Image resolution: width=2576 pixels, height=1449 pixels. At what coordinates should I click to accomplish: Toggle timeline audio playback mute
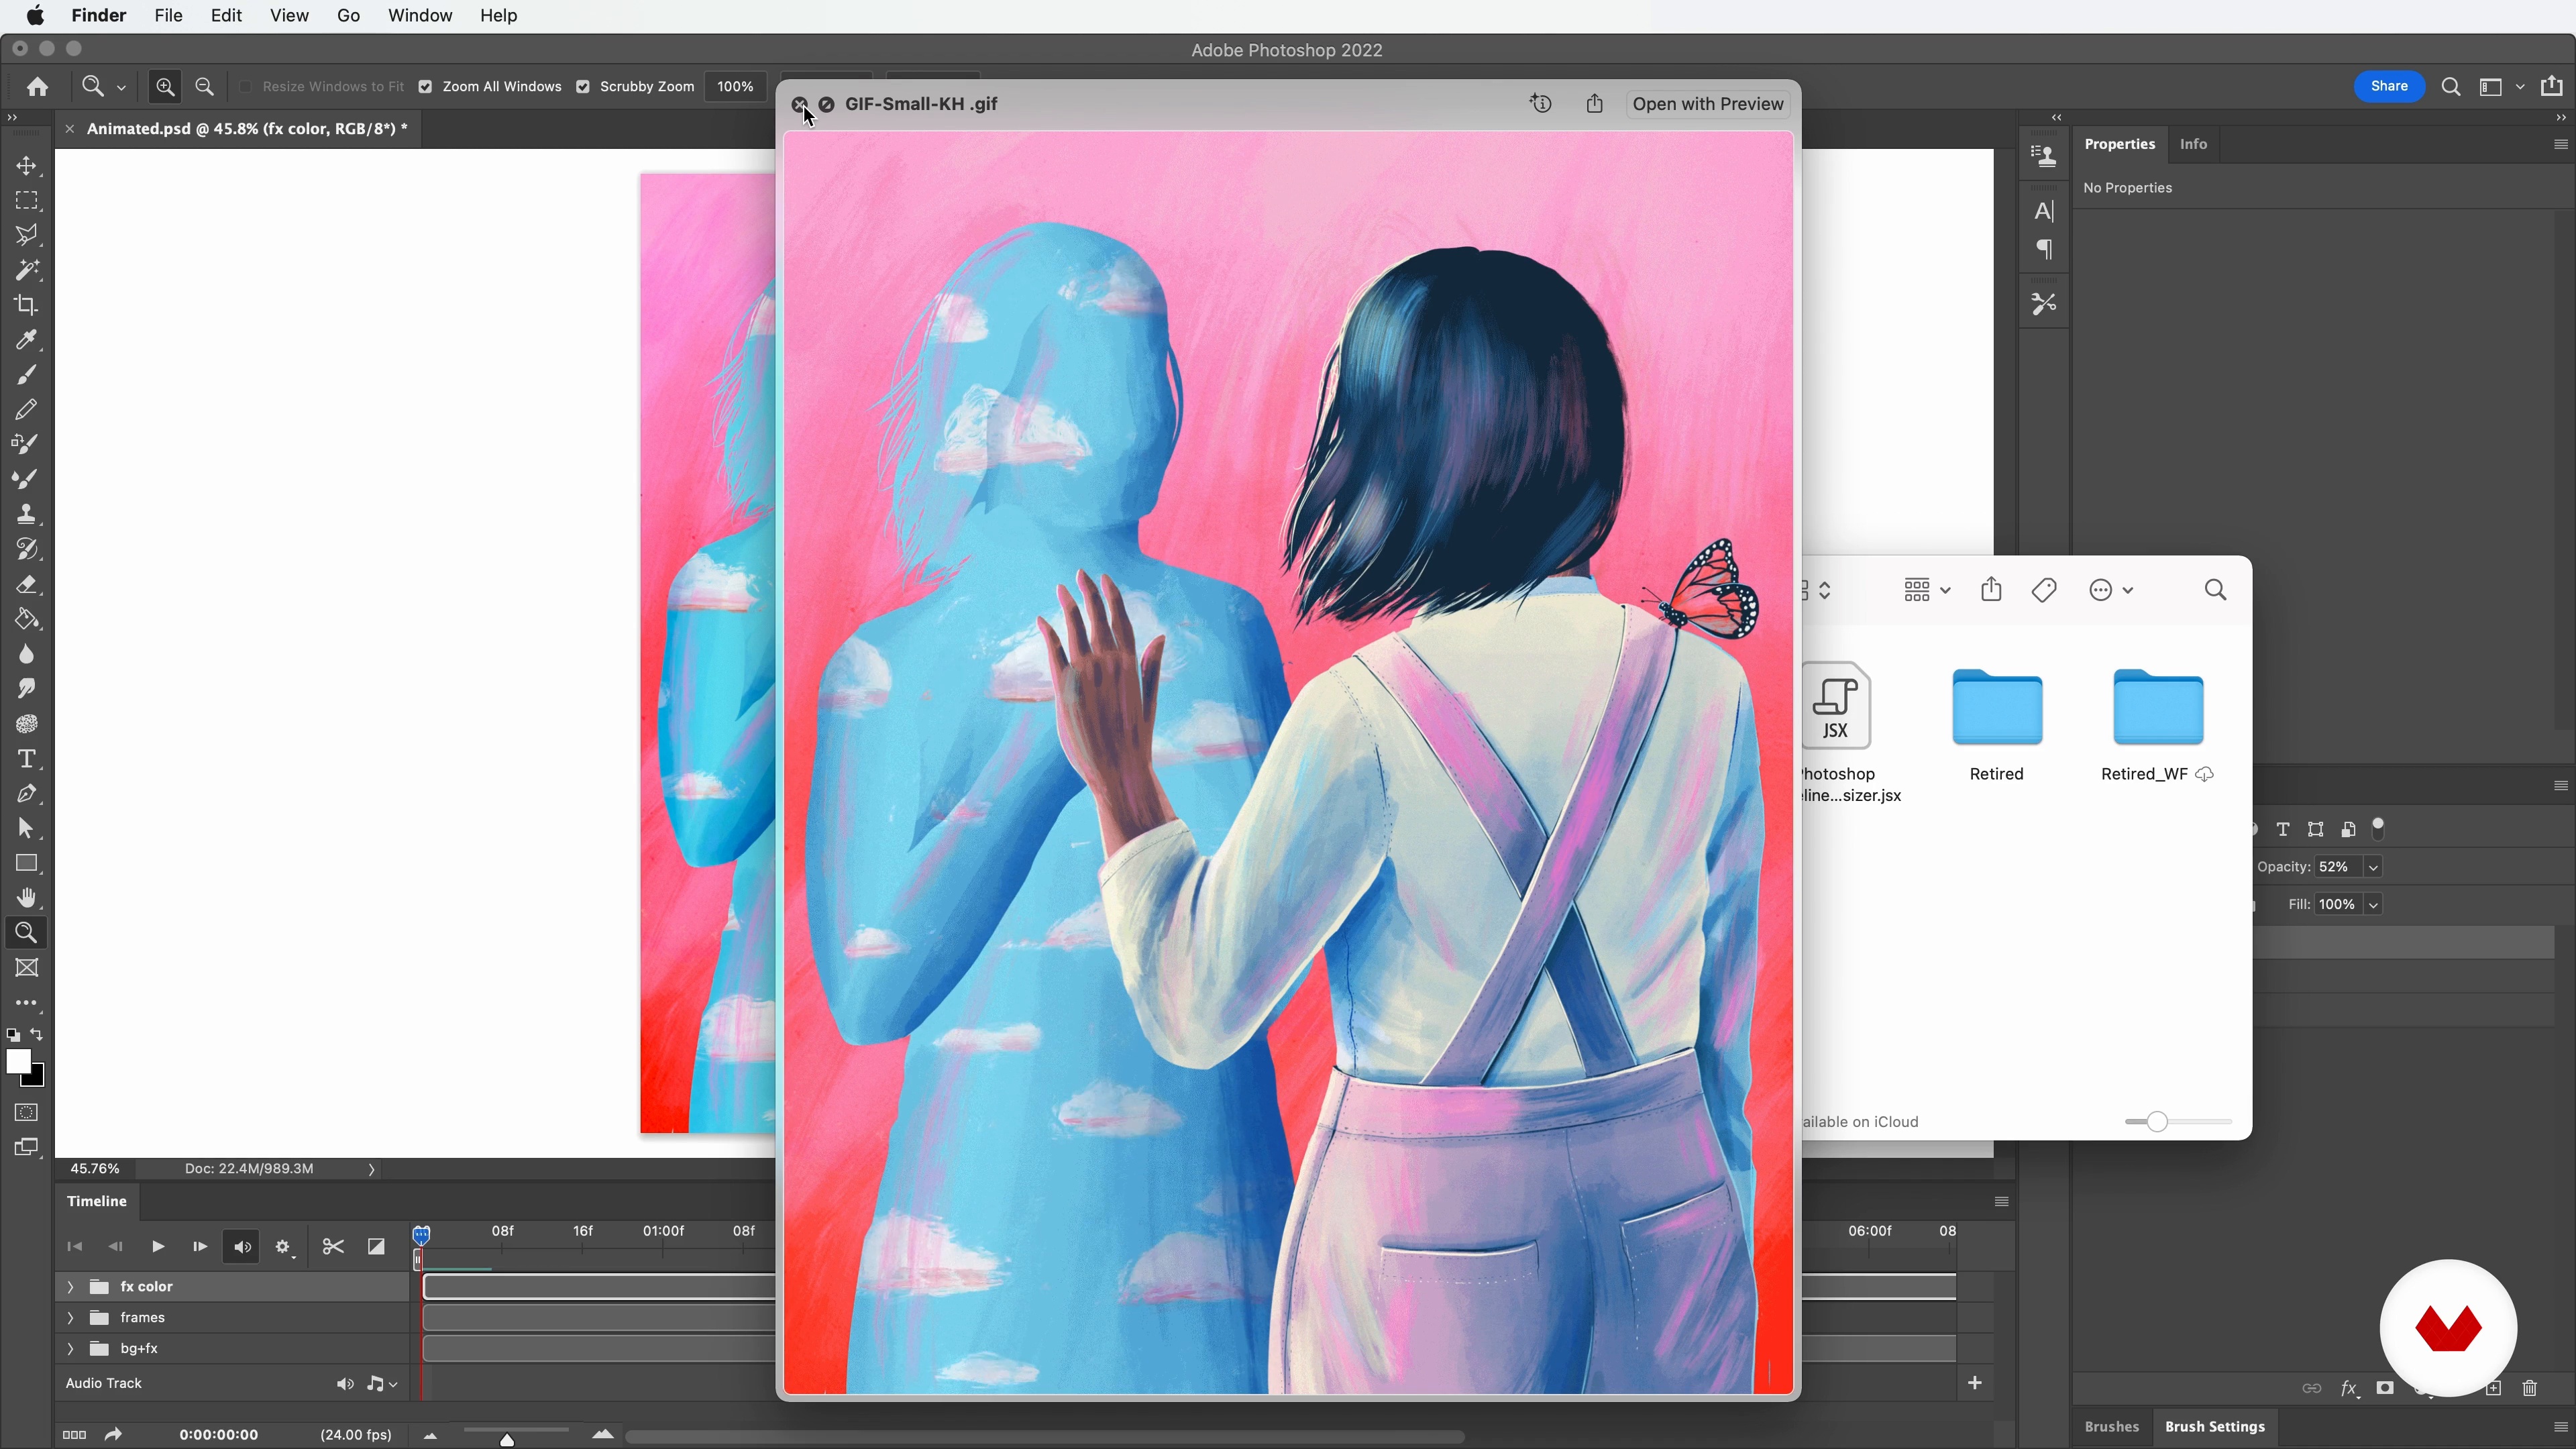[x=242, y=1247]
